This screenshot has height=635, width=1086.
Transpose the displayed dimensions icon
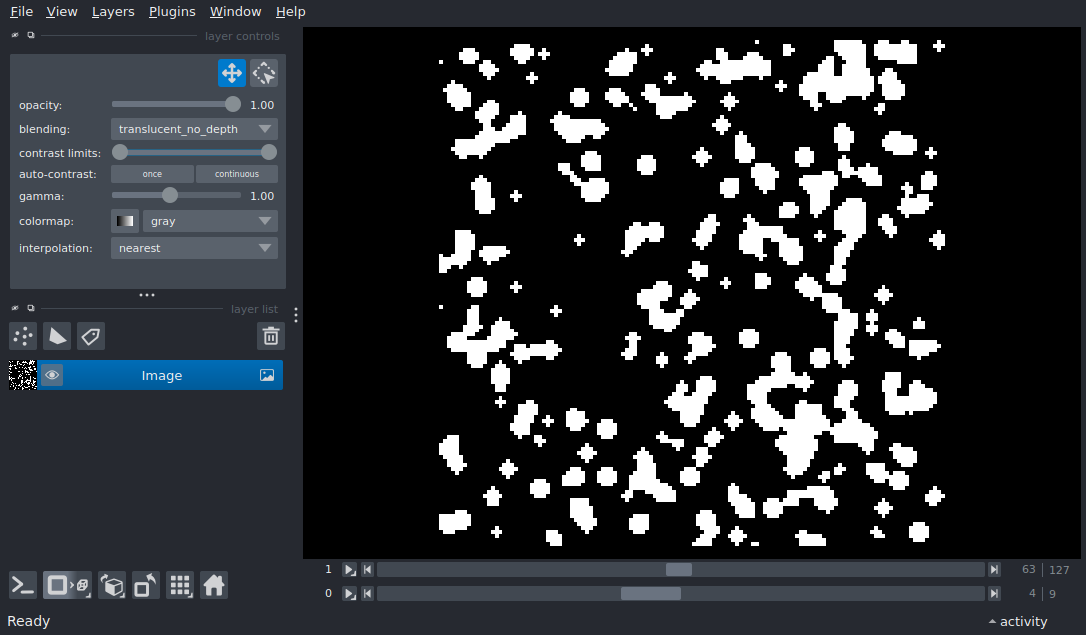tap(146, 586)
